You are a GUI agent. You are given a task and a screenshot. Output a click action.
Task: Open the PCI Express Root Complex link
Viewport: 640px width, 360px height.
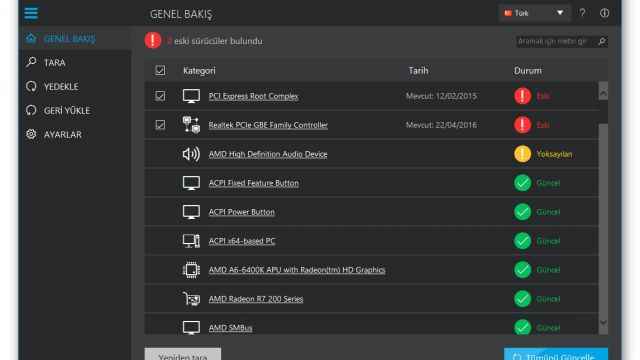(x=253, y=96)
